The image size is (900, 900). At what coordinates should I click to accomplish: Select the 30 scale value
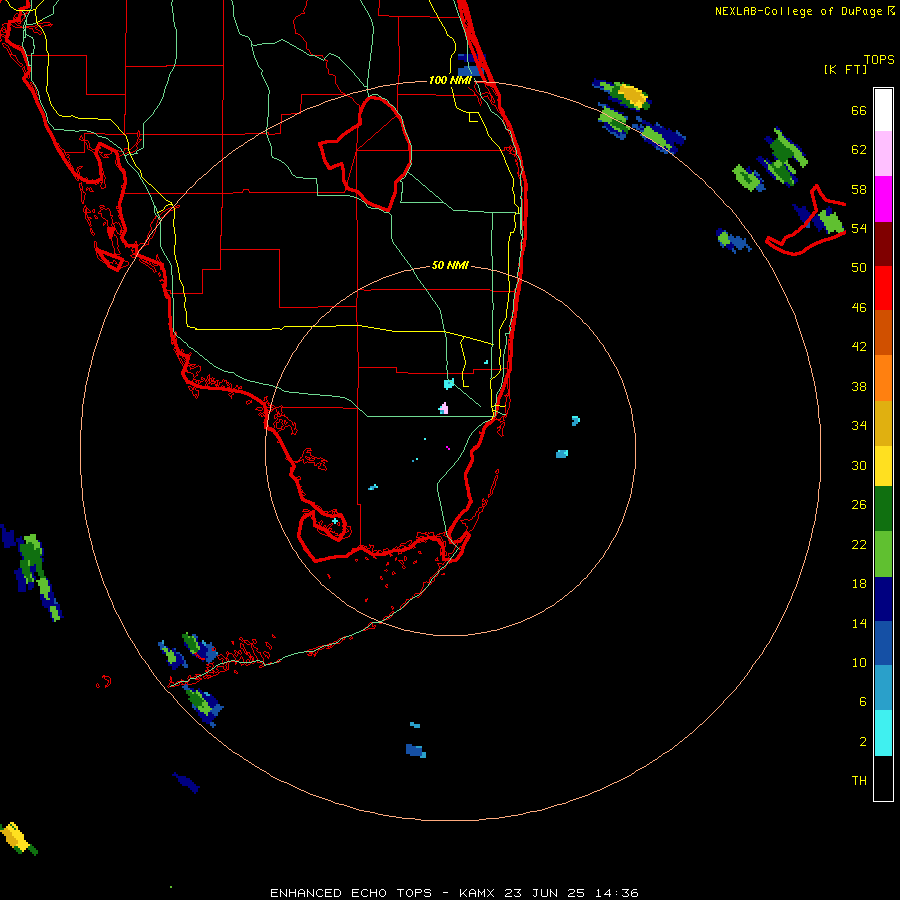click(x=859, y=465)
